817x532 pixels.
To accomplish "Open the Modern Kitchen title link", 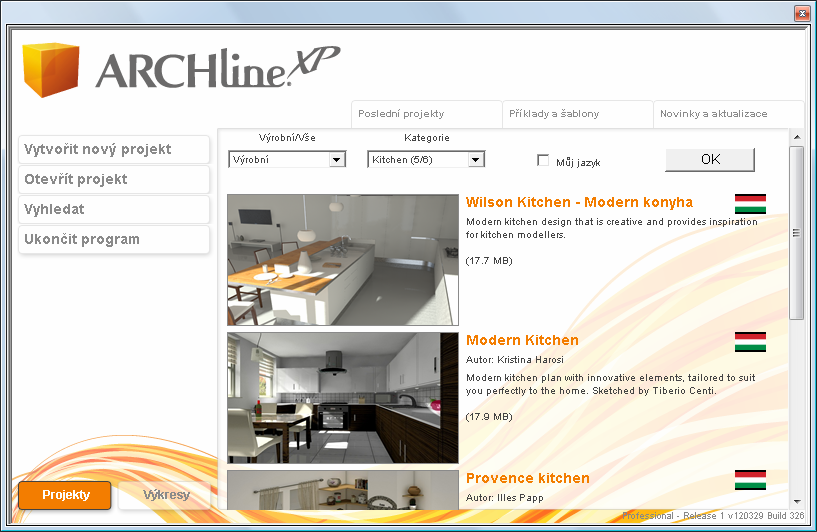I will pyautogui.click(x=522, y=340).
